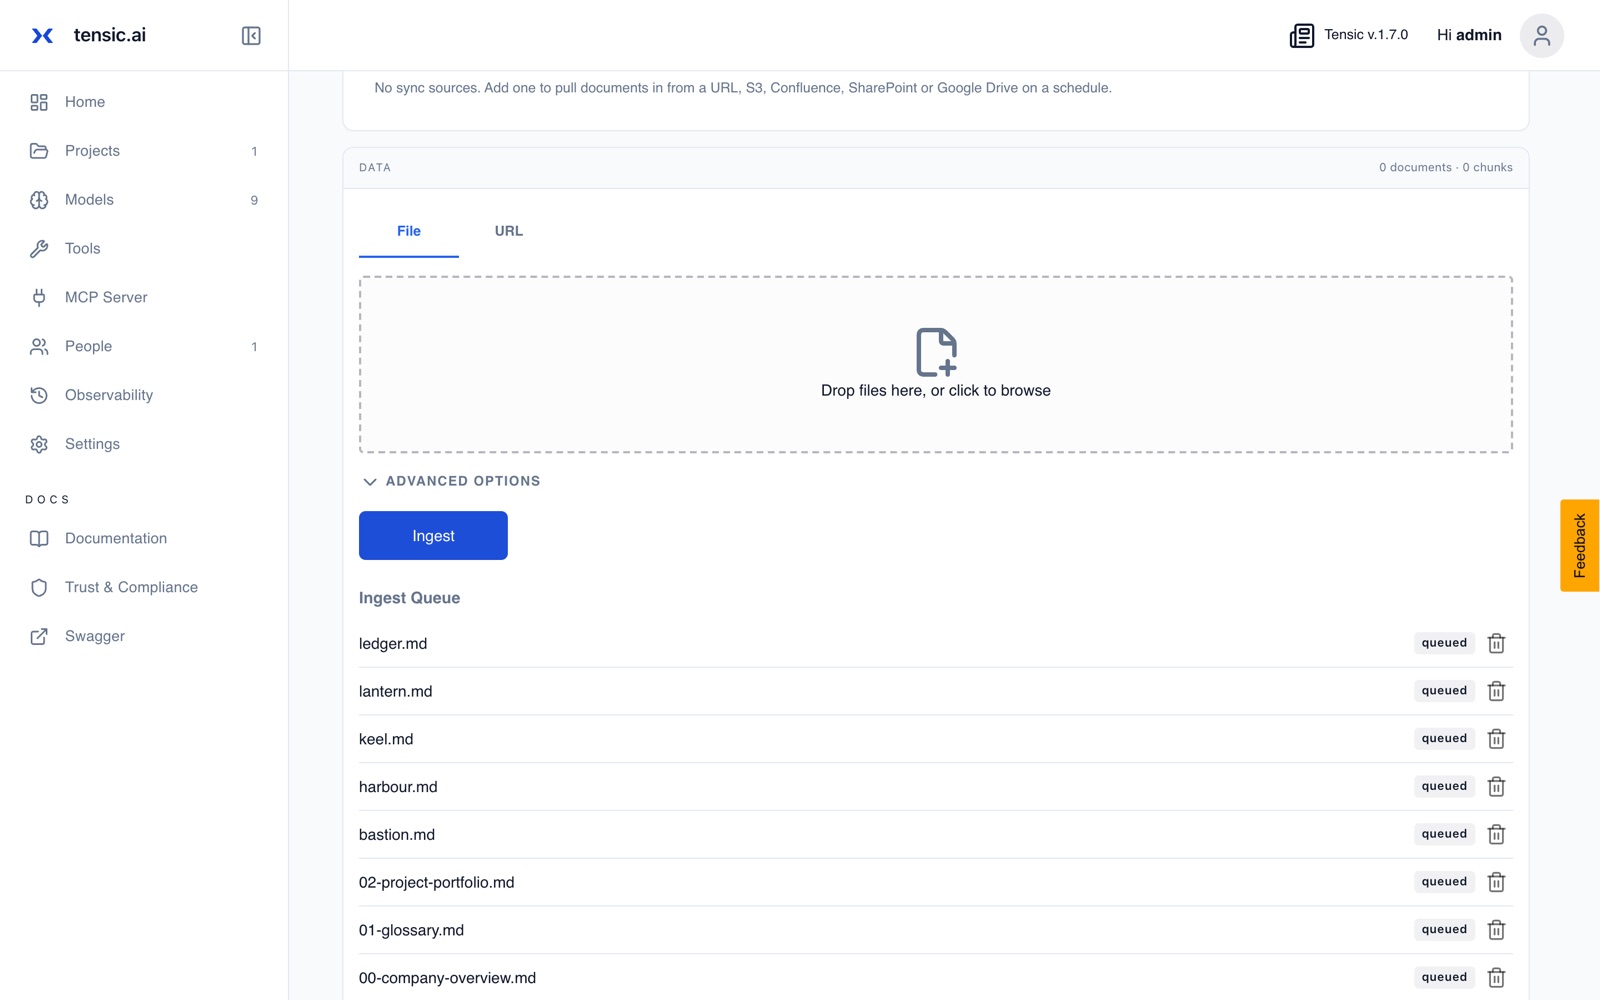Click the Trust & Compliance shield icon
The width and height of the screenshot is (1600, 1000).
39,587
